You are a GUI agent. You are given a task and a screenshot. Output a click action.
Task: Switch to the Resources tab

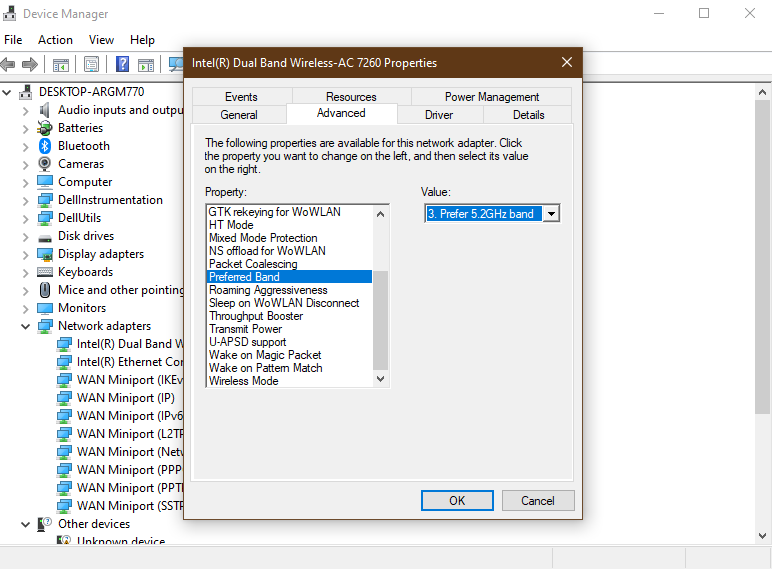tap(351, 96)
